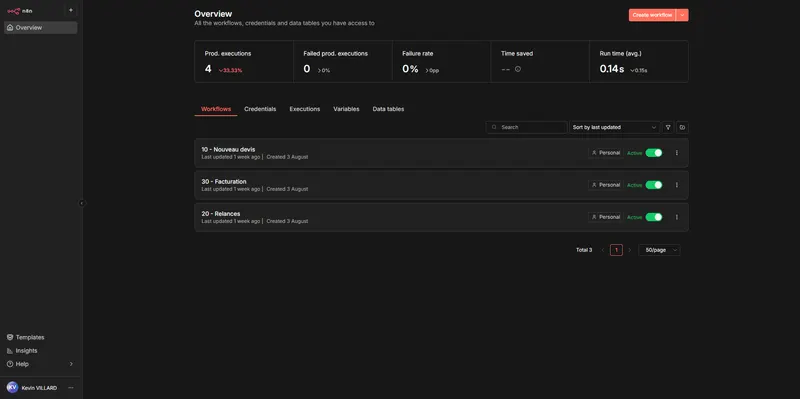Select page 1 in pagination
The height and width of the screenshot is (399, 800).
click(x=616, y=251)
